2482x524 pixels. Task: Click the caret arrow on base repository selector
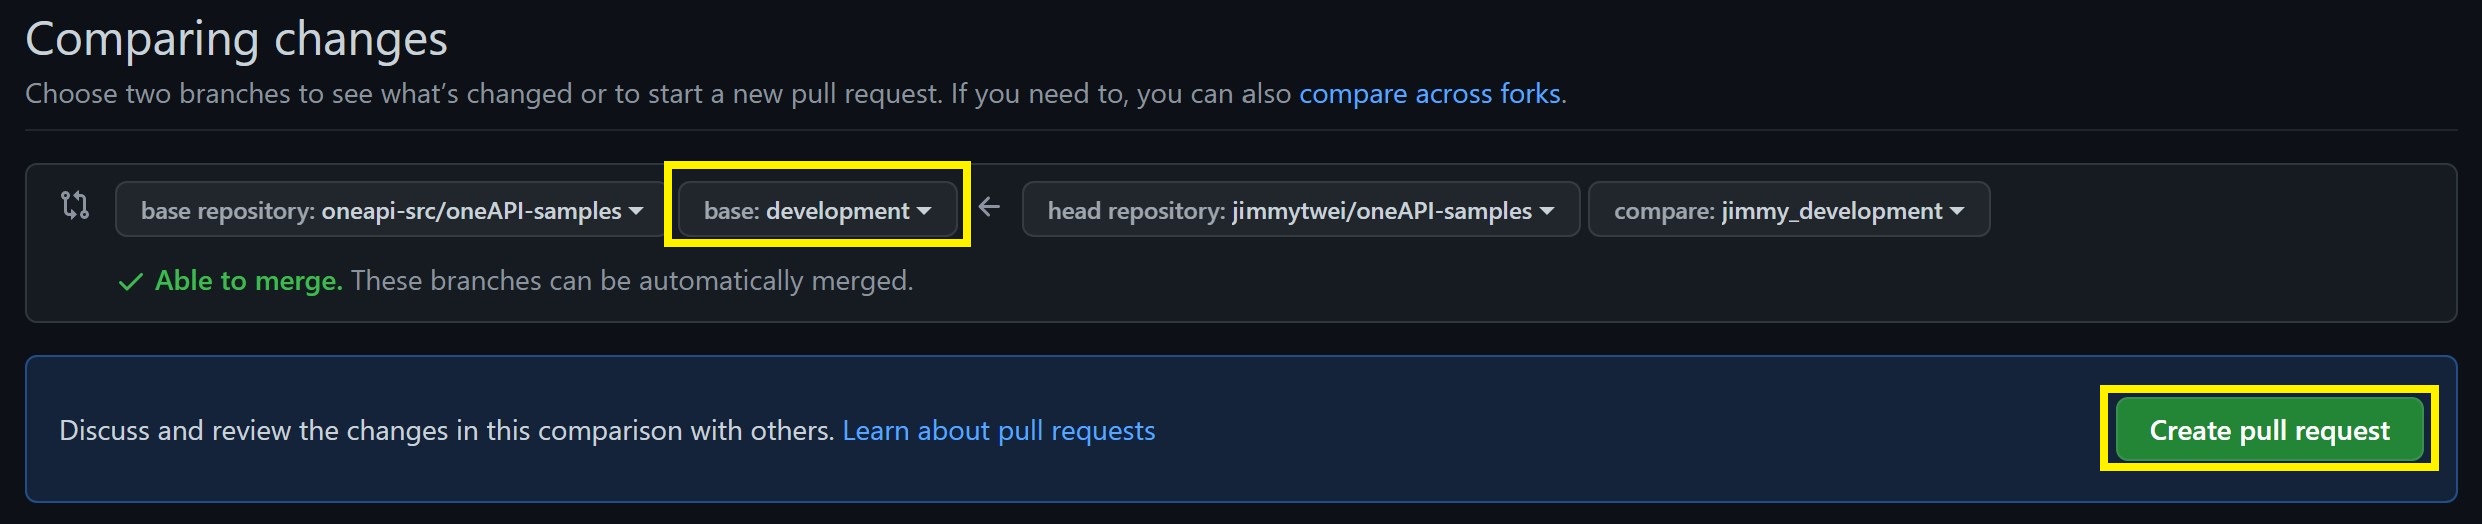636,211
